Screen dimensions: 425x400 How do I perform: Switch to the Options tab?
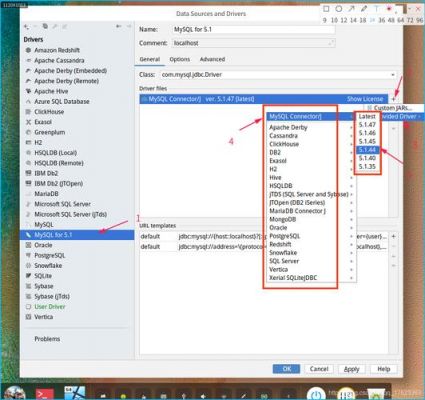coord(180,59)
